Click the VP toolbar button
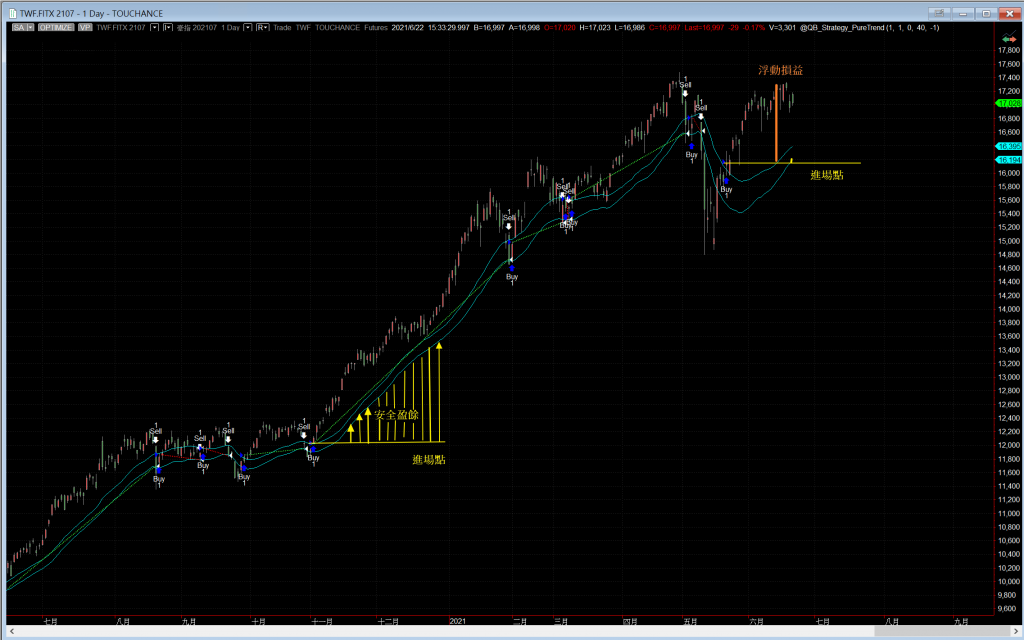This screenshot has height=640, width=1024. coord(85,27)
